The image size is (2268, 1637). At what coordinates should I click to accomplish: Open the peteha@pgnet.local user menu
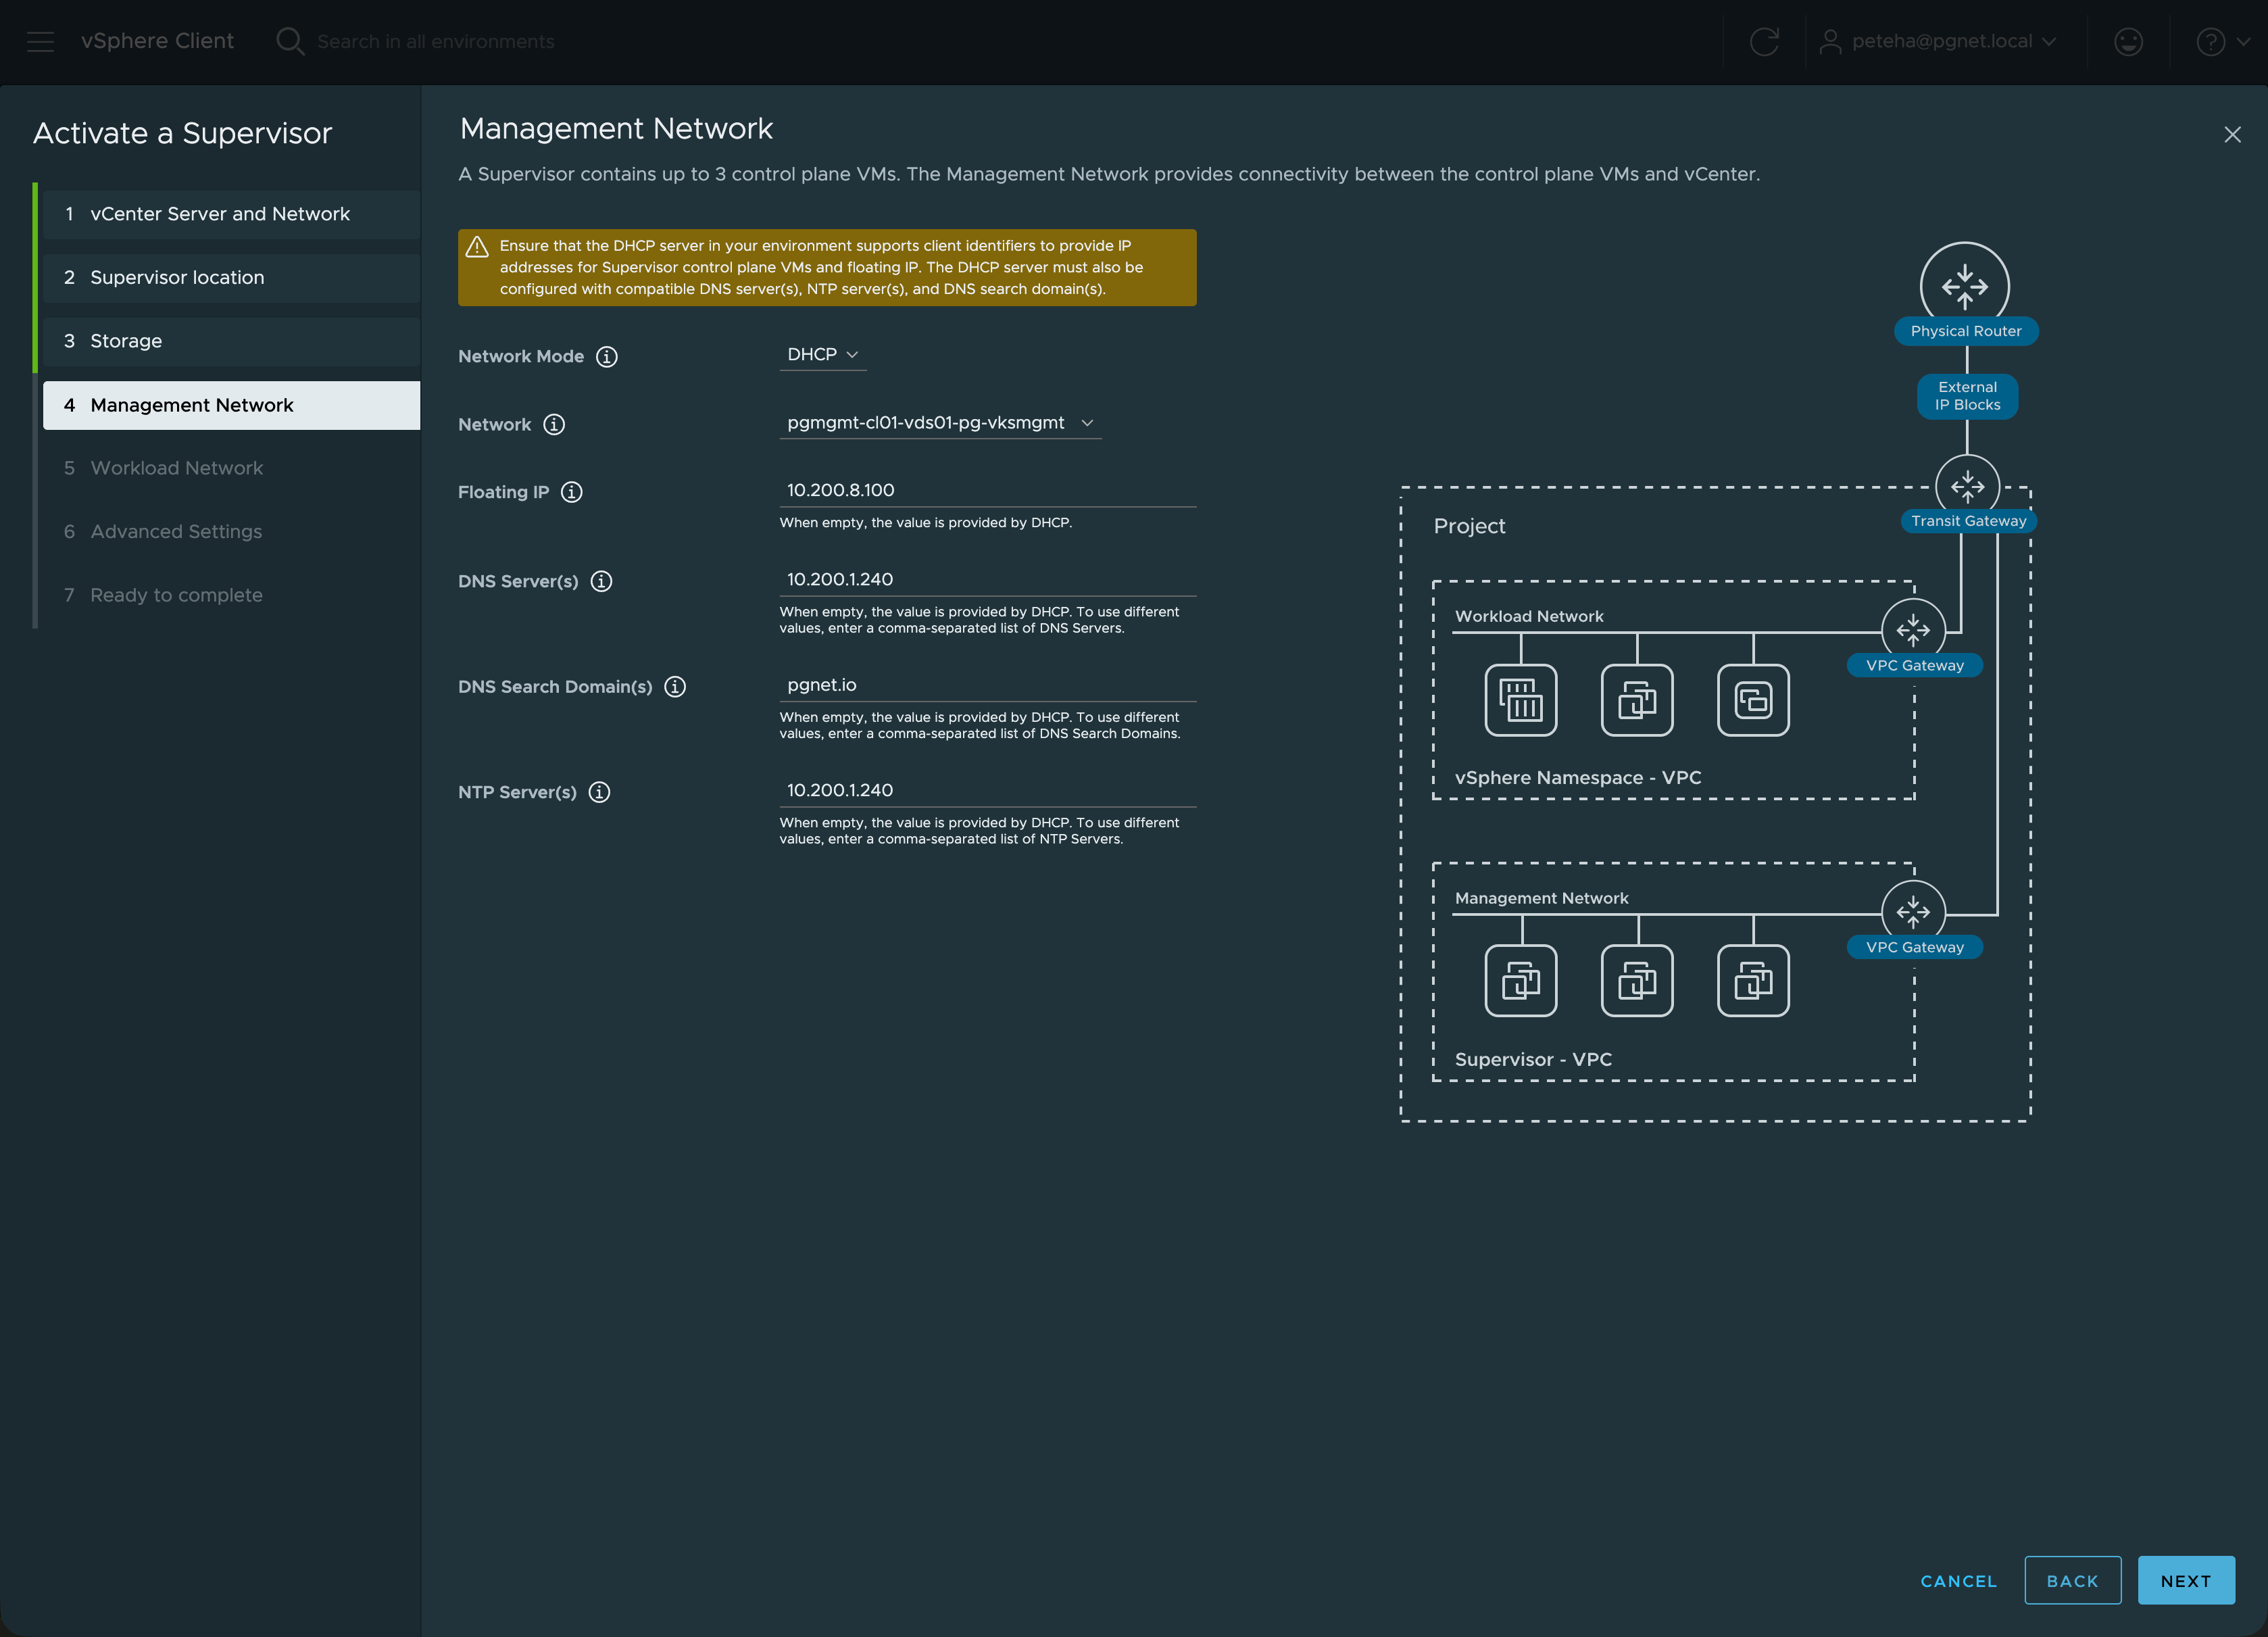tap(1938, 41)
